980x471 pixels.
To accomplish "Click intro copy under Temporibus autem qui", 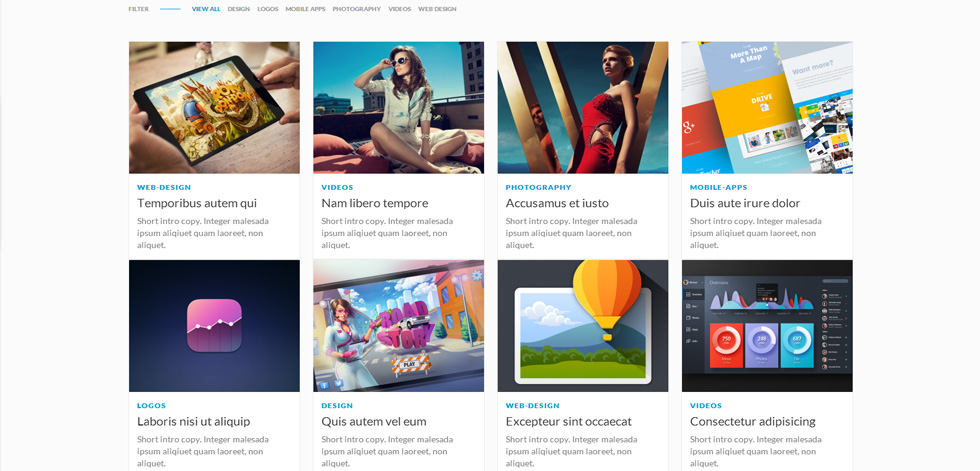I will pos(203,233).
